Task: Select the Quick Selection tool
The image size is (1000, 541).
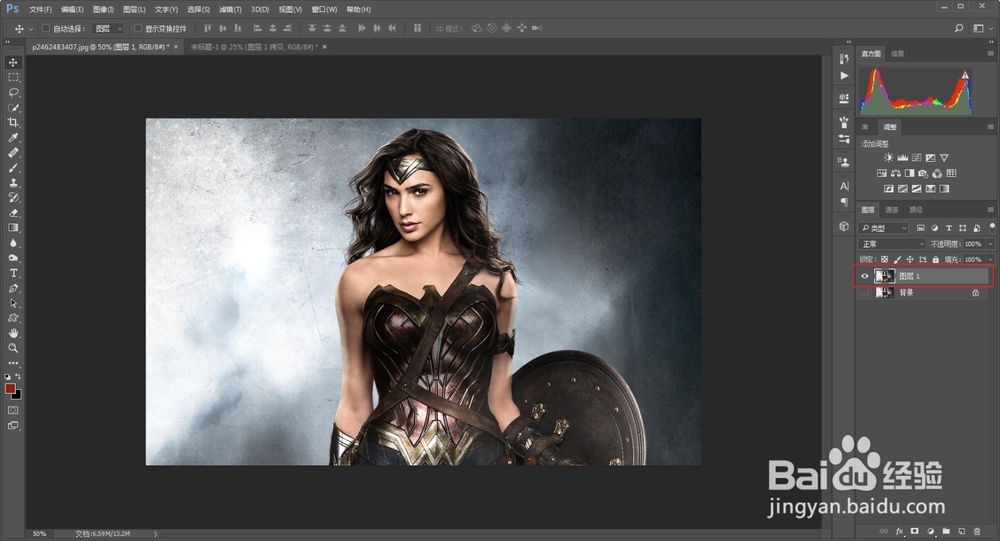Action: 13,107
